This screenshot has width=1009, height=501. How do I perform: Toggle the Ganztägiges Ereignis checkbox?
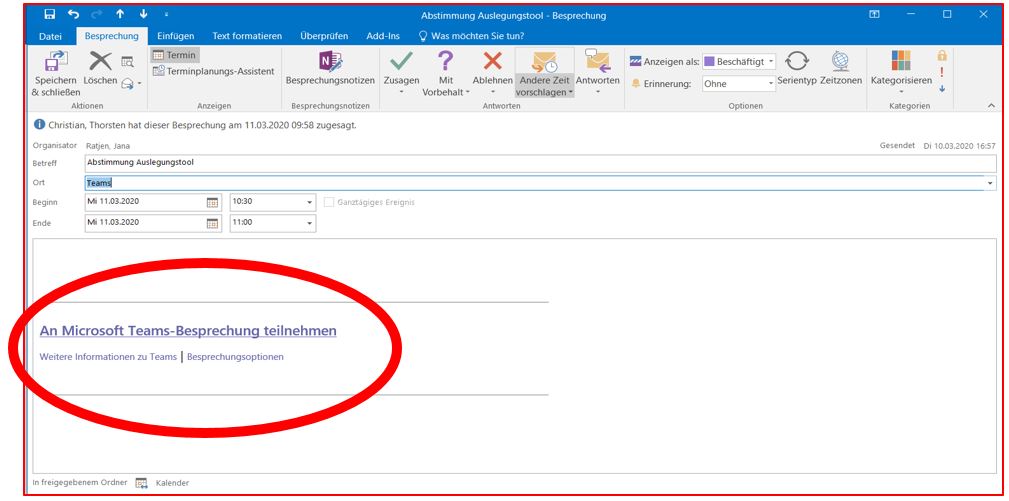pyautogui.click(x=329, y=202)
